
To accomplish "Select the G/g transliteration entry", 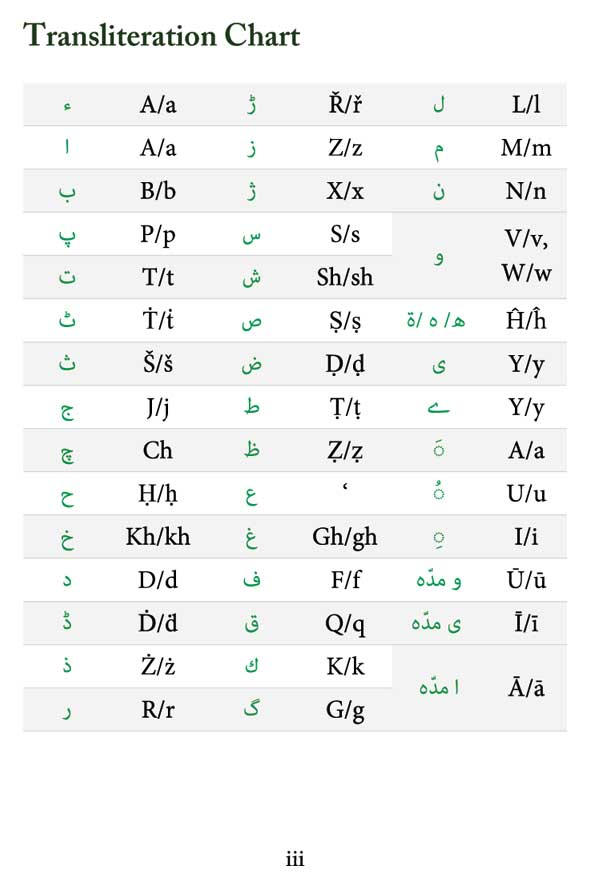I will 345,711.
